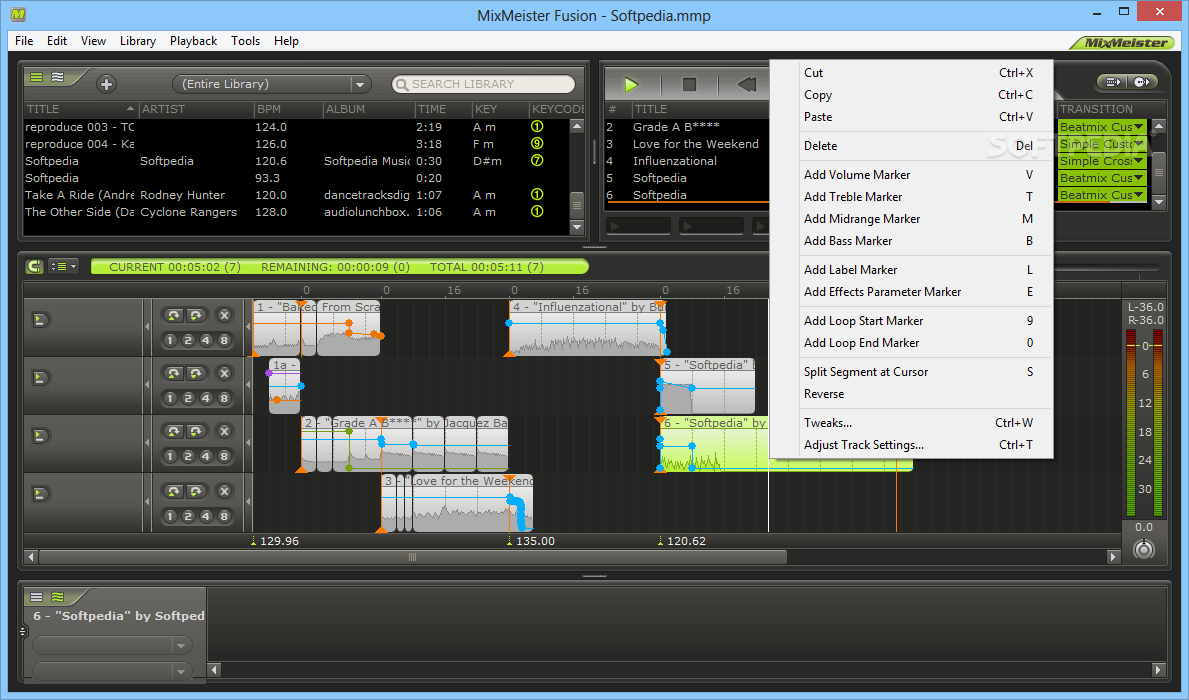Image resolution: width=1189 pixels, height=700 pixels.
Task: Open first effects dropdown in bottom panel
Action: [x=112, y=645]
